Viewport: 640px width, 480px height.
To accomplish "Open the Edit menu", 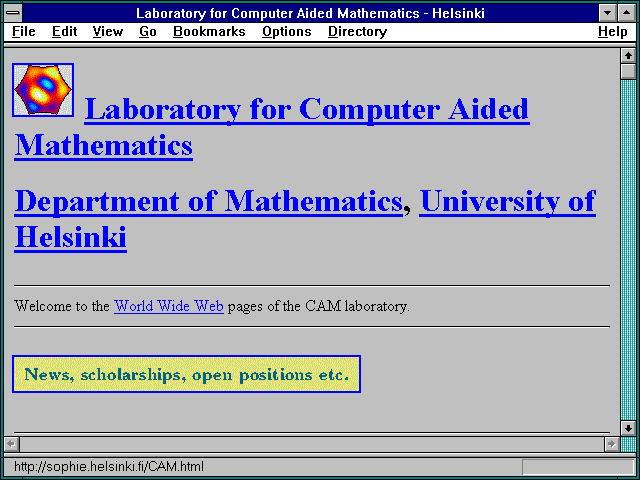I will point(64,31).
